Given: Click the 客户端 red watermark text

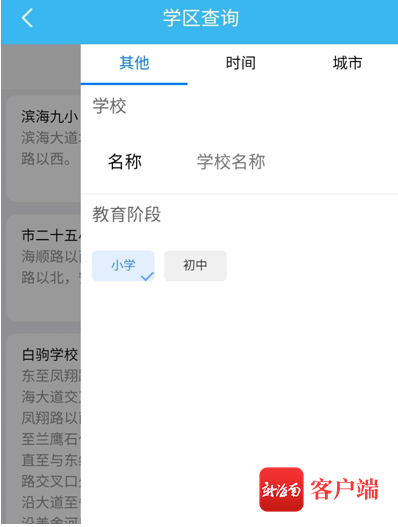Looking at the screenshot, I should (x=344, y=489).
